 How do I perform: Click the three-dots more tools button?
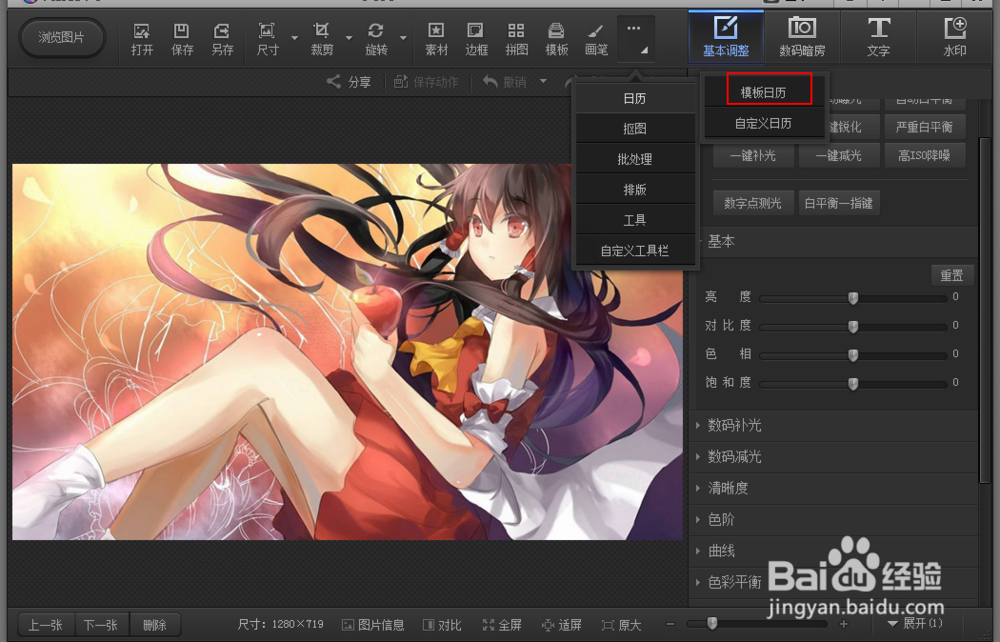(635, 38)
